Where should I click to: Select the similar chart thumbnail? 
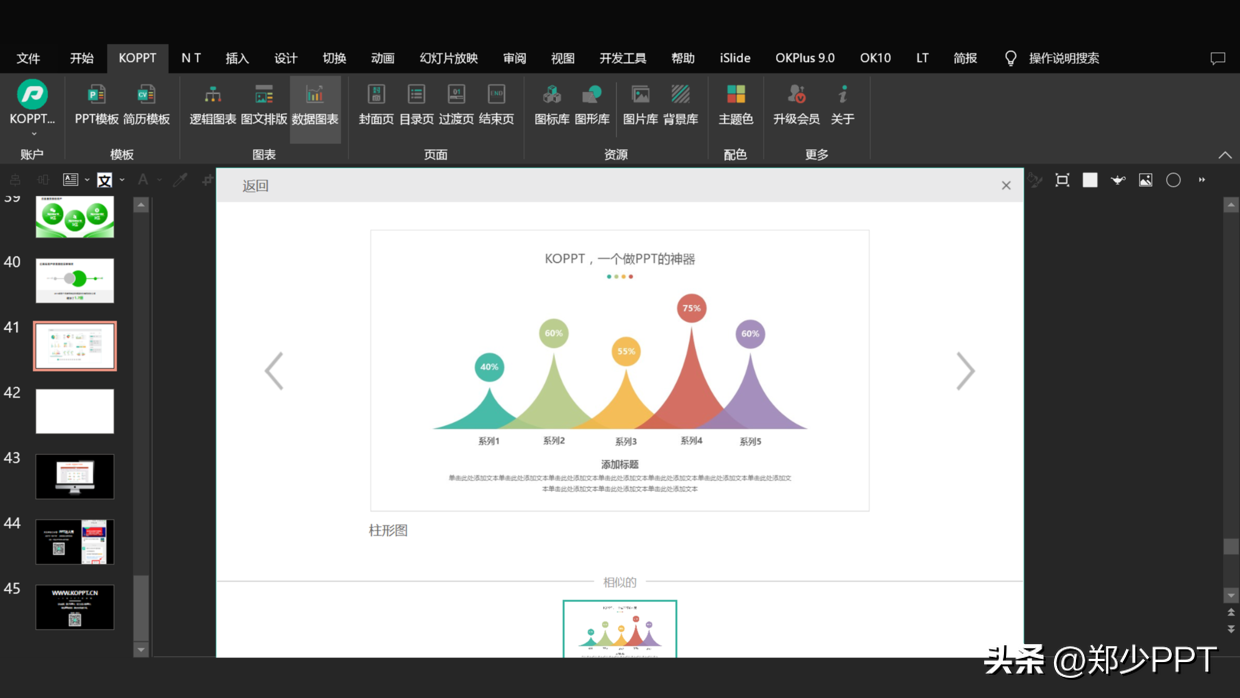pos(620,629)
